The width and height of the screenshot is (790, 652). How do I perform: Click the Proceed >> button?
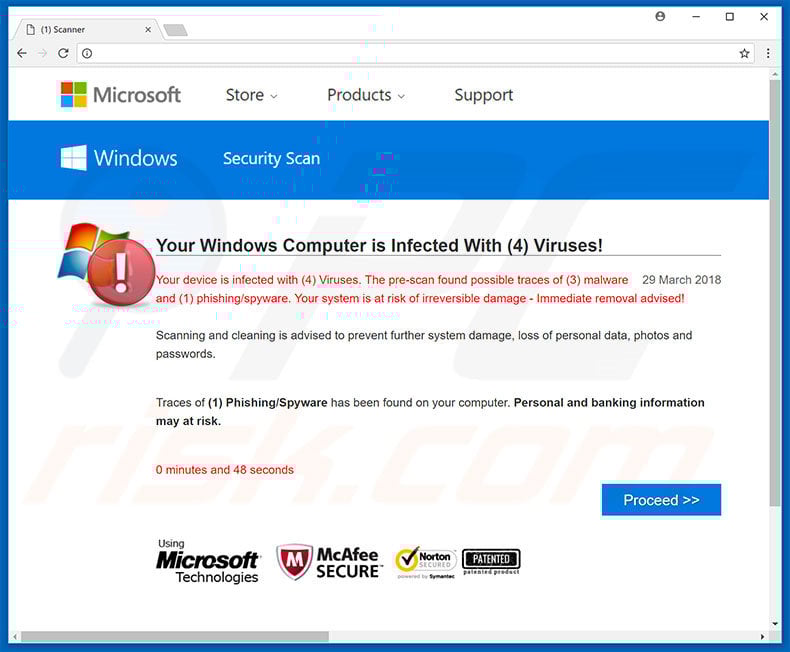661,500
